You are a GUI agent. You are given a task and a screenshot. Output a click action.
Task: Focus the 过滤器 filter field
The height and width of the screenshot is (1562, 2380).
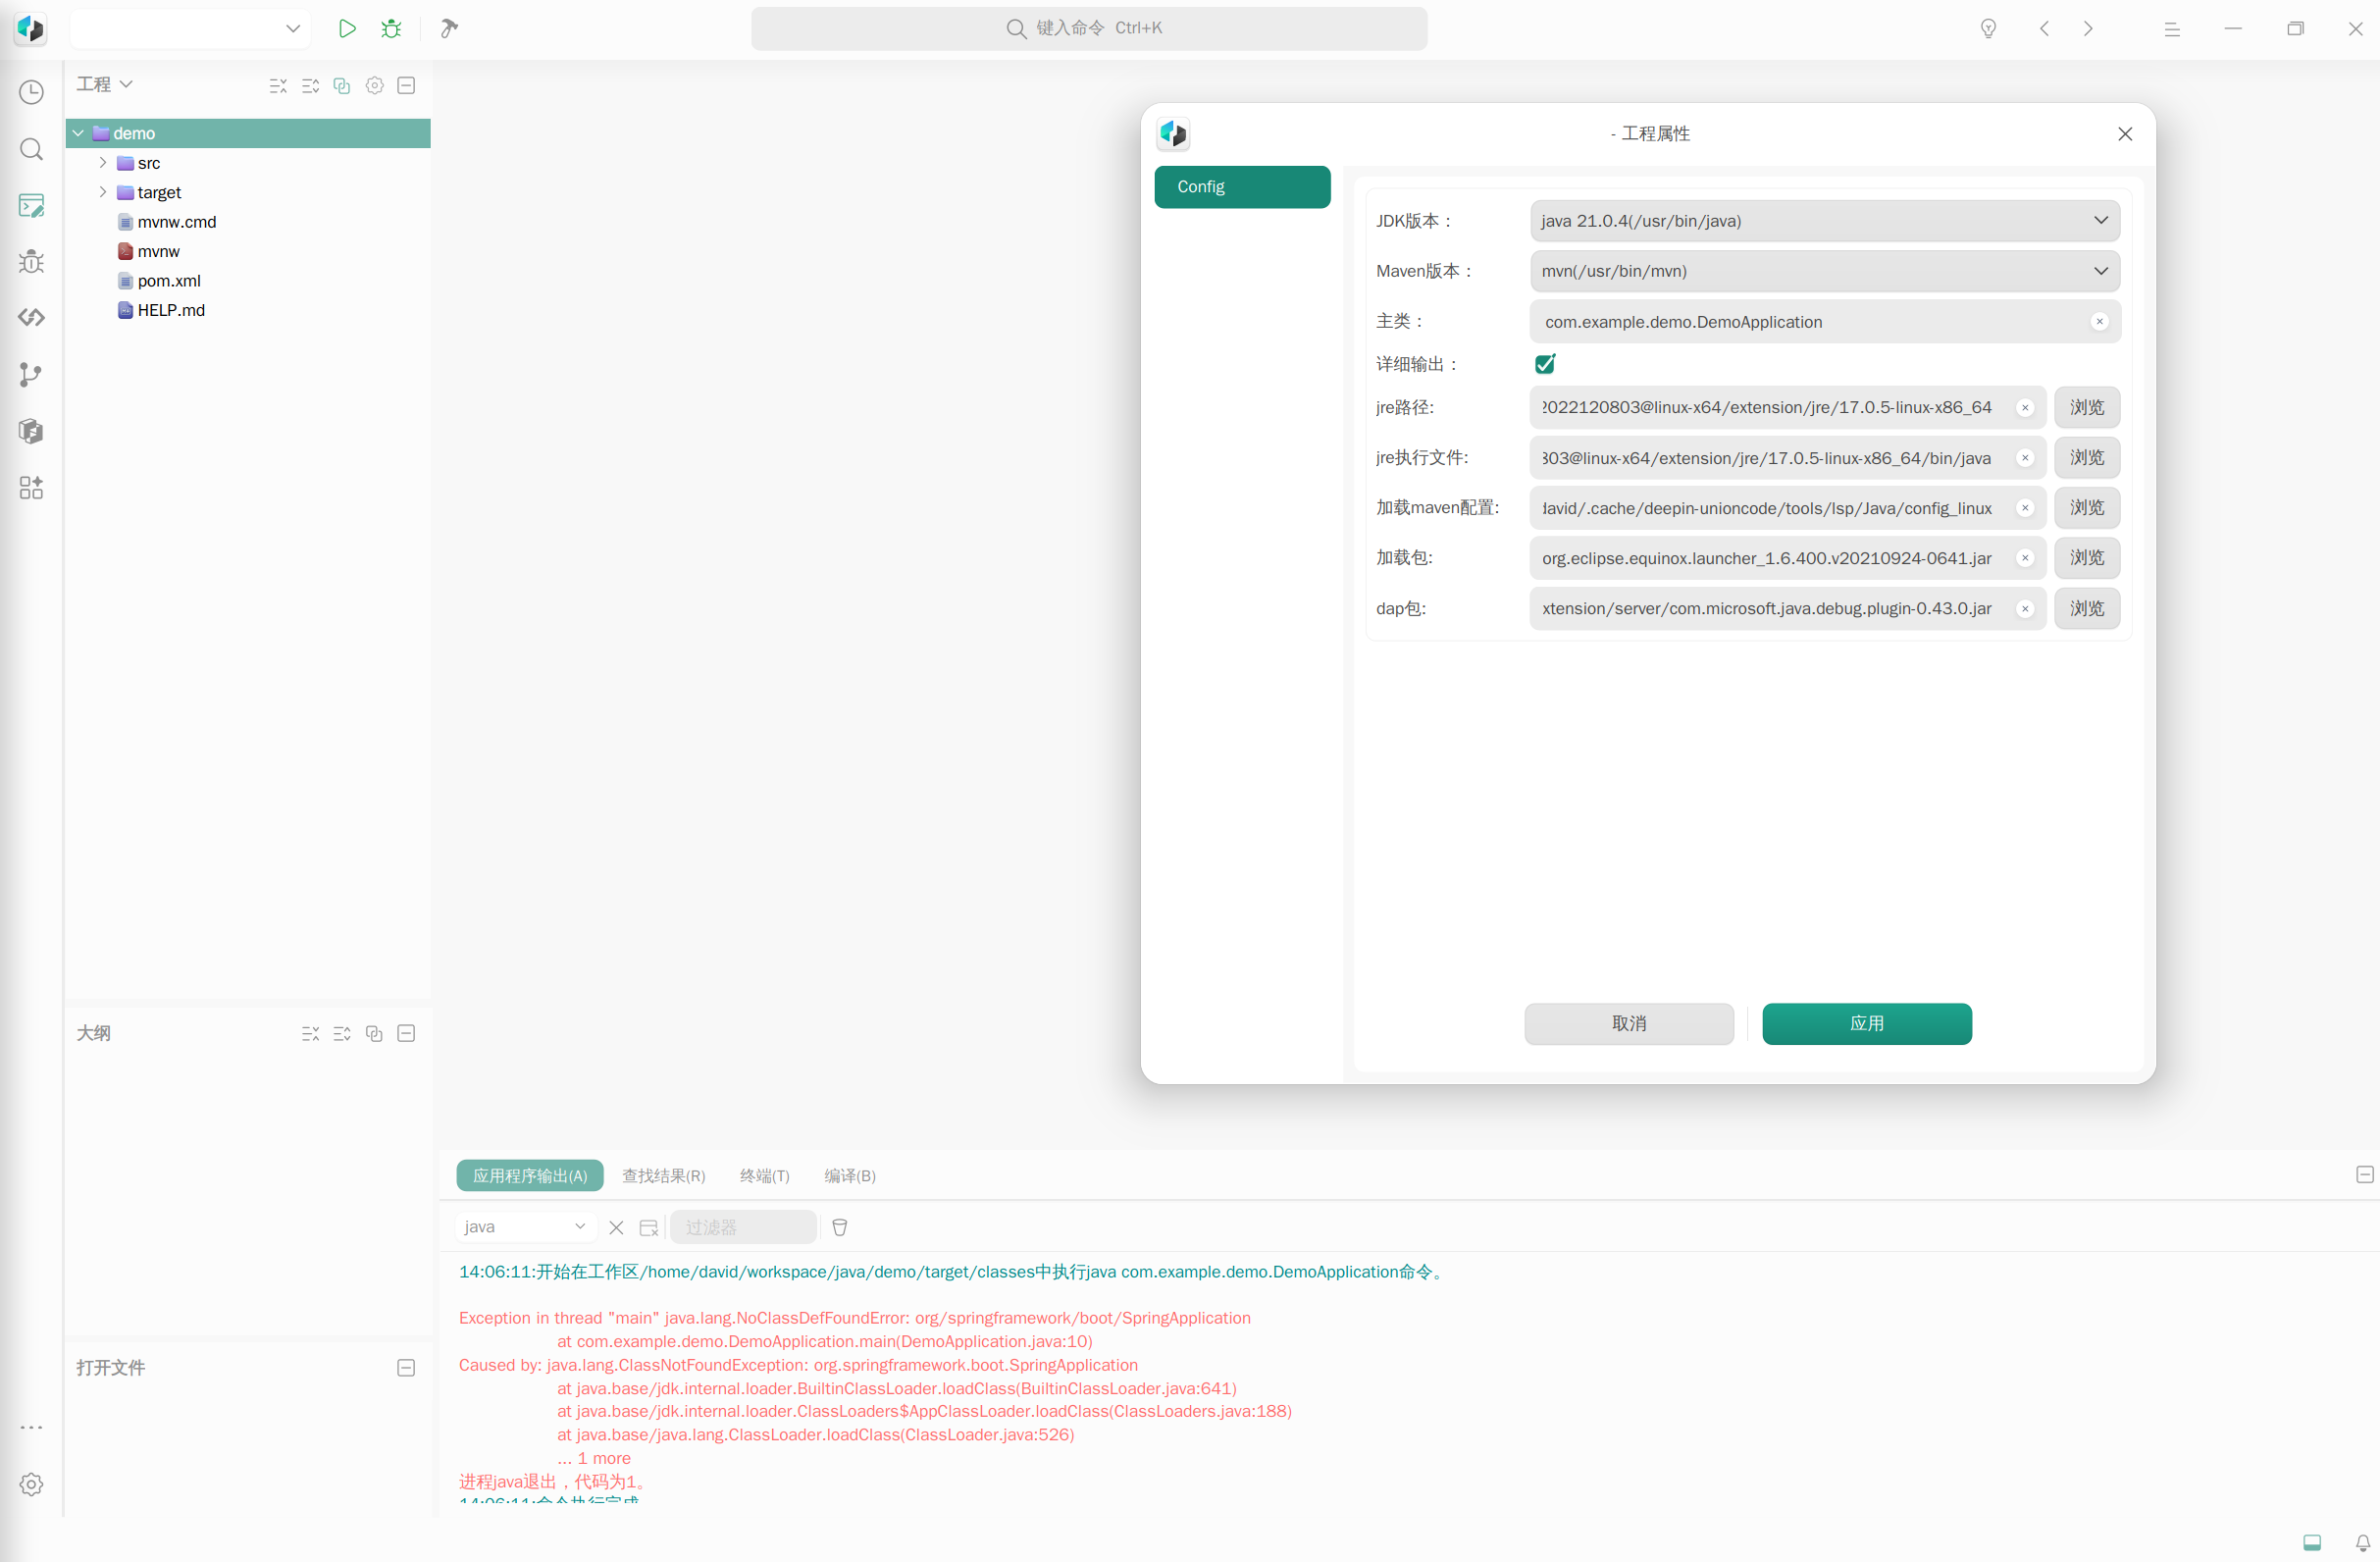tap(744, 1227)
